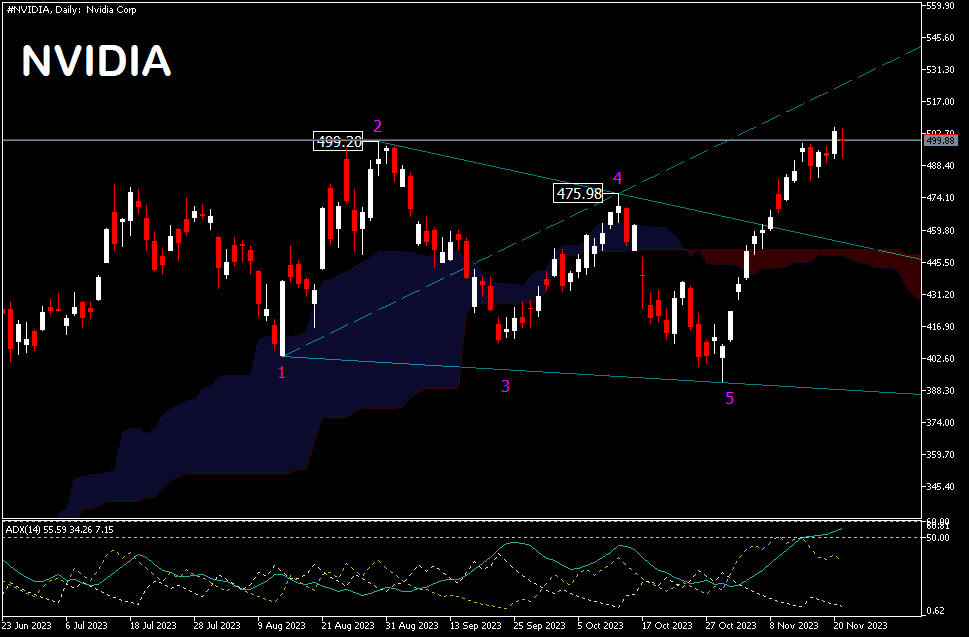969x637 pixels.
Task: Click the magenta wave label 4
Action: click(617, 178)
